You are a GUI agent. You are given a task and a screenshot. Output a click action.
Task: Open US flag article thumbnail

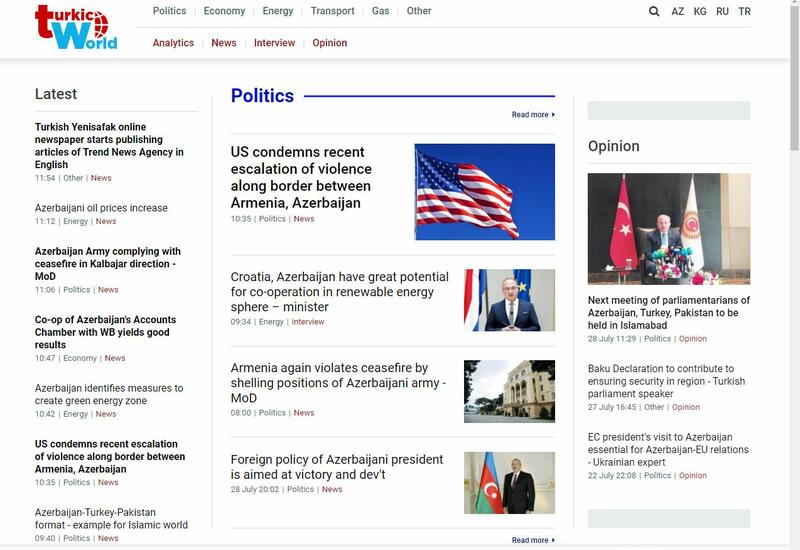pos(485,192)
